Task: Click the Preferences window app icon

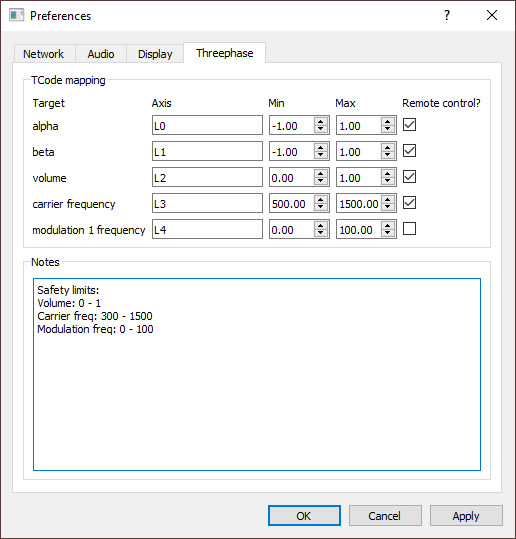Action: pos(17,15)
